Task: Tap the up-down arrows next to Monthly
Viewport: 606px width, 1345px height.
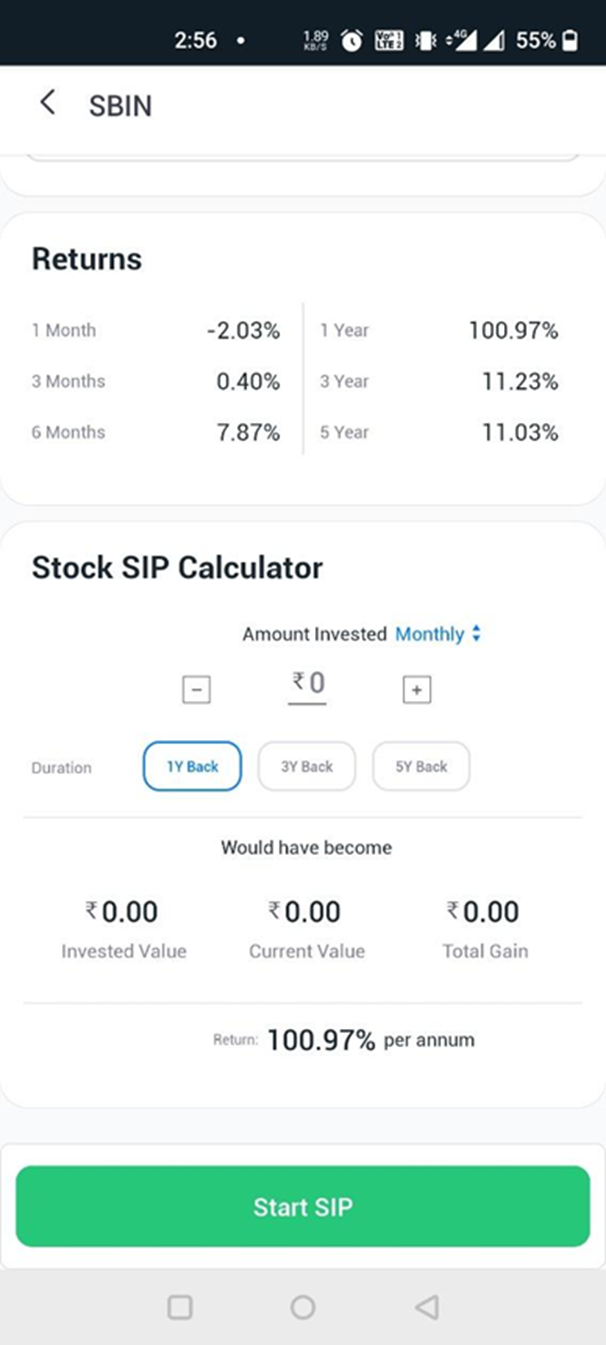Action: 476,634
